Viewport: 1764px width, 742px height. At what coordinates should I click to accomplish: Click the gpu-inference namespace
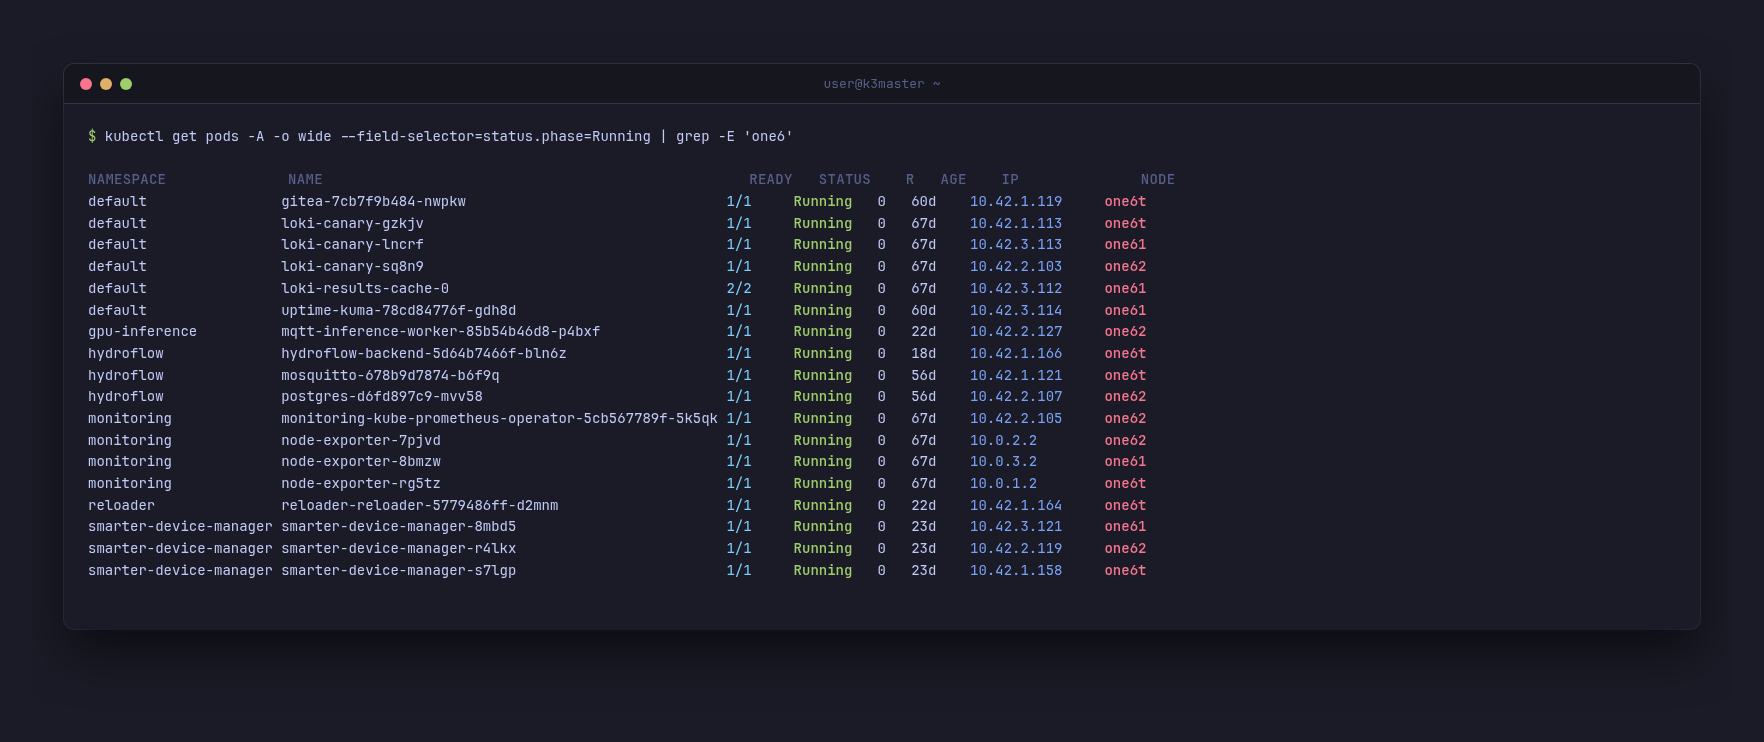pyautogui.click(x=142, y=332)
